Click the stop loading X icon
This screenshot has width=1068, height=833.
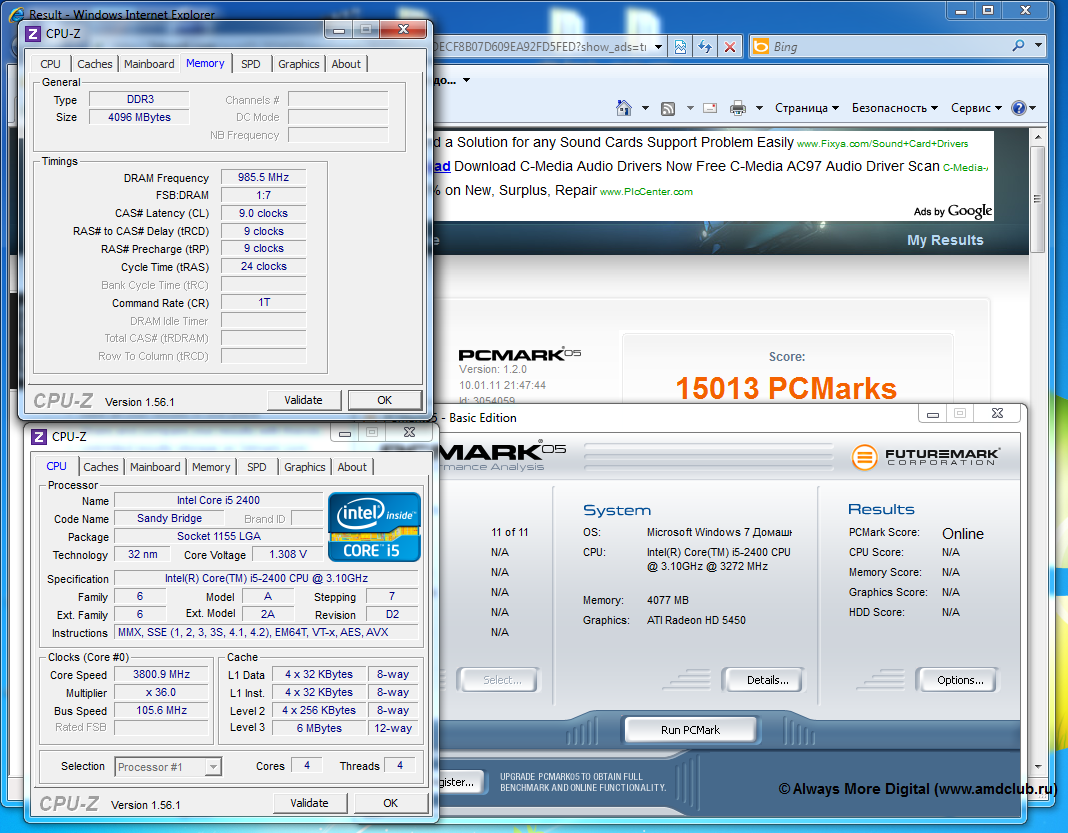click(x=729, y=46)
